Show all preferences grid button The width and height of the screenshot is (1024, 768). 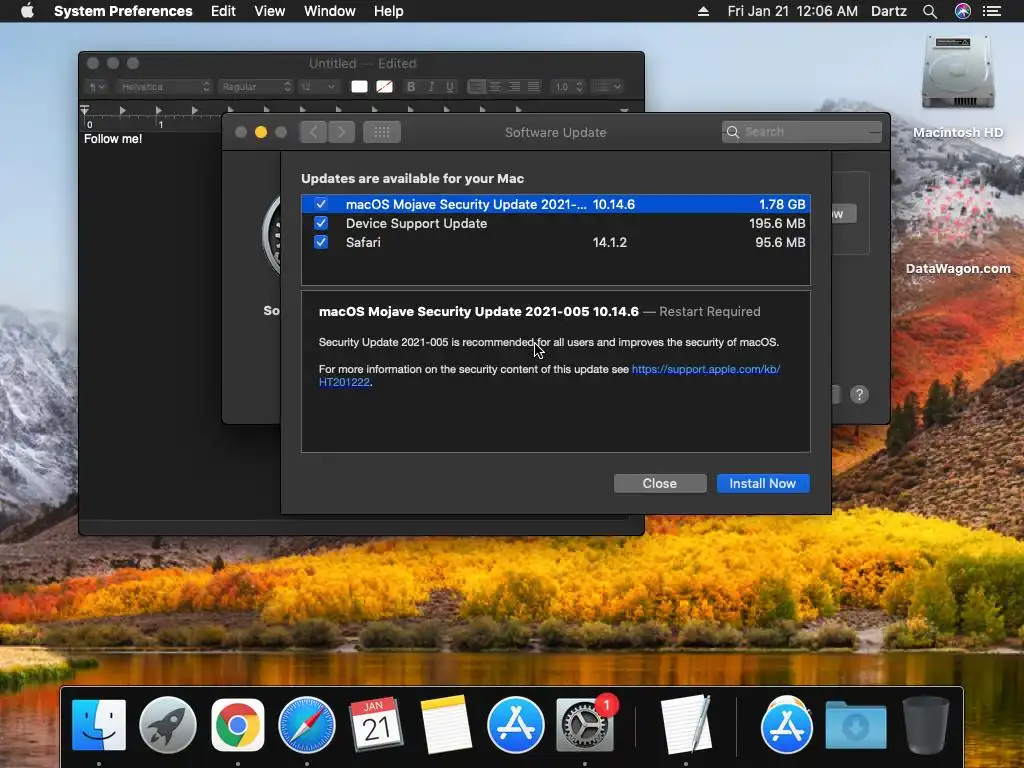tap(382, 132)
